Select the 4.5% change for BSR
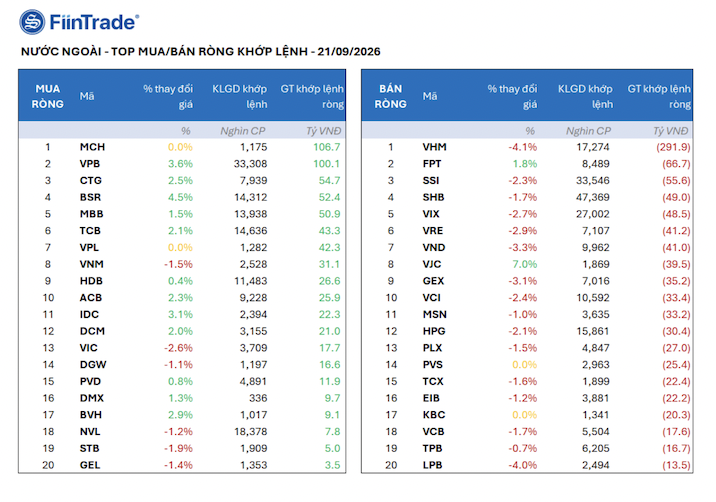716x502 pixels. coord(180,197)
